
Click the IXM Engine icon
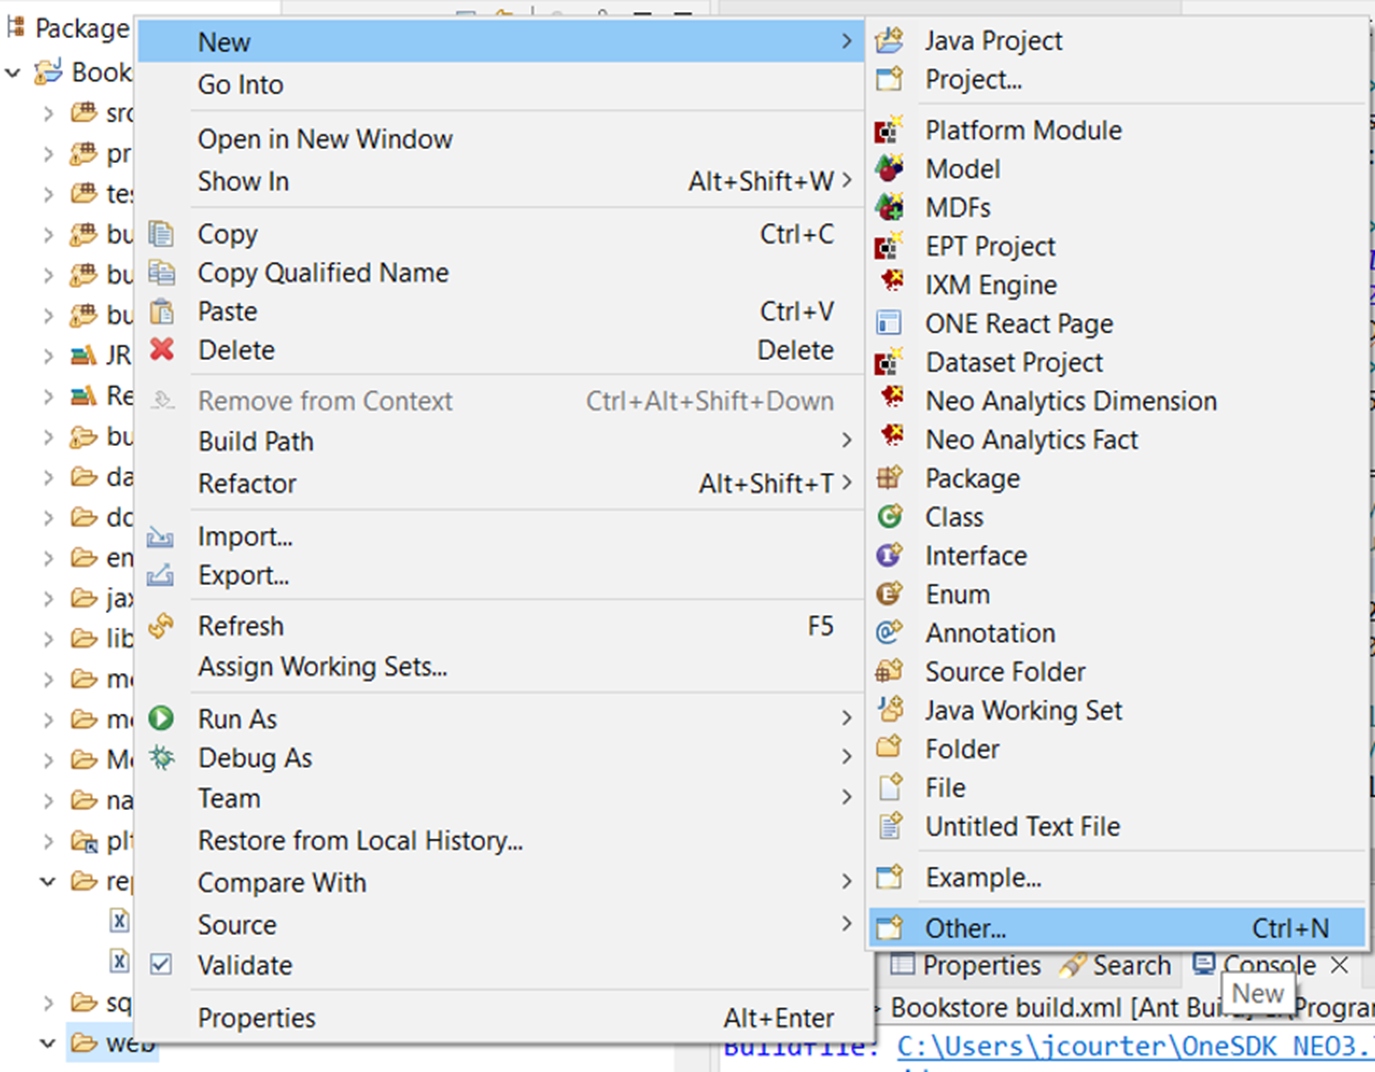(x=891, y=283)
